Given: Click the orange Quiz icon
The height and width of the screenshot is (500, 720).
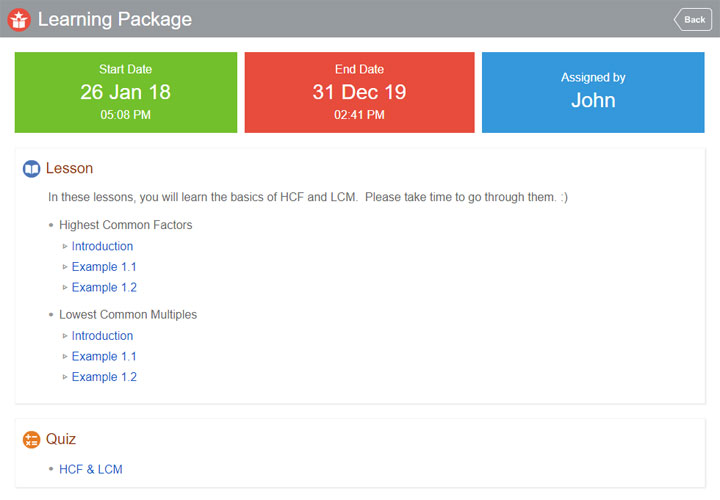Looking at the screenshot, I should coord(31,439).
